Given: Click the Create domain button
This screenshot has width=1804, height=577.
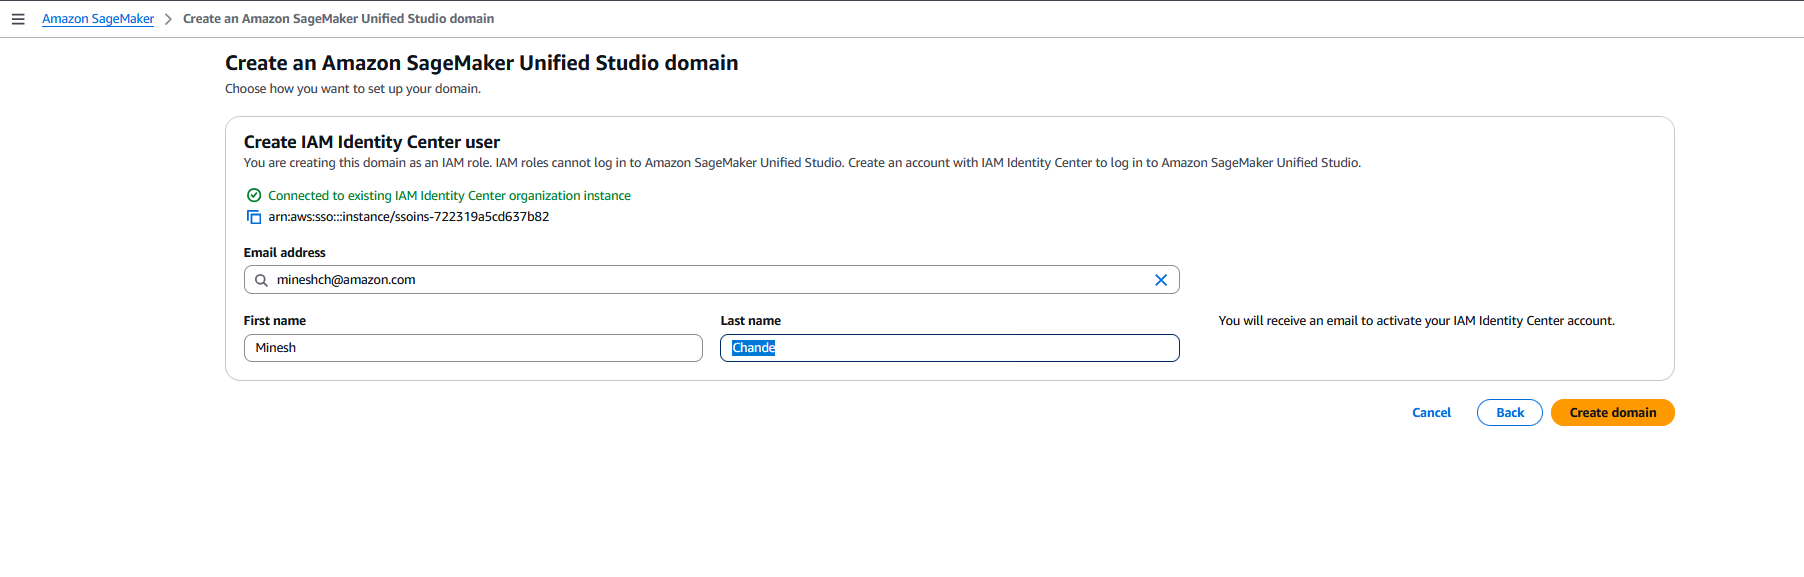Looking at the screenshot, I should [x=1612, y=413].
